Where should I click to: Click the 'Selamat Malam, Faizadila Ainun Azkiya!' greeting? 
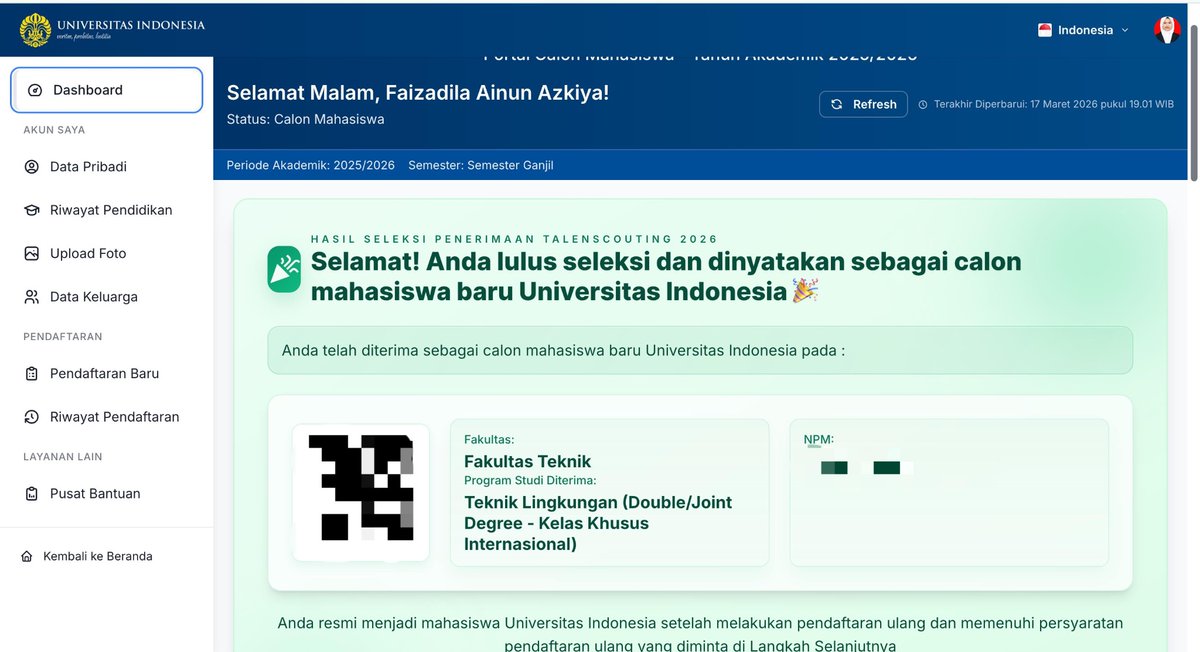(x=418, y=93)
